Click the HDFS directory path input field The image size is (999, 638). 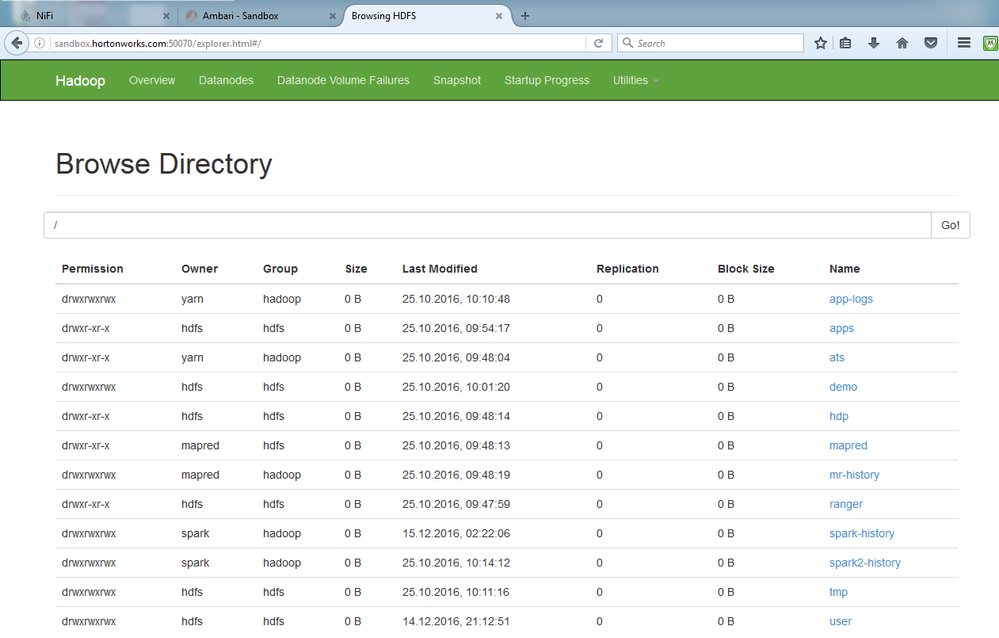487,225
